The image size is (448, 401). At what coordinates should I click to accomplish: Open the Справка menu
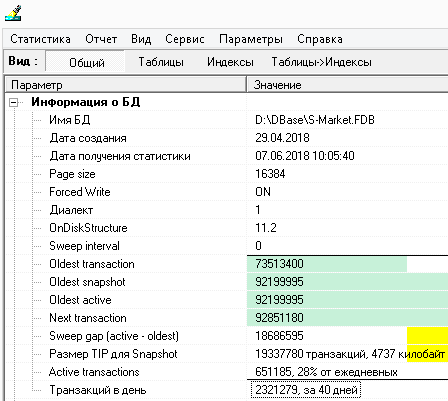(320, 39)
